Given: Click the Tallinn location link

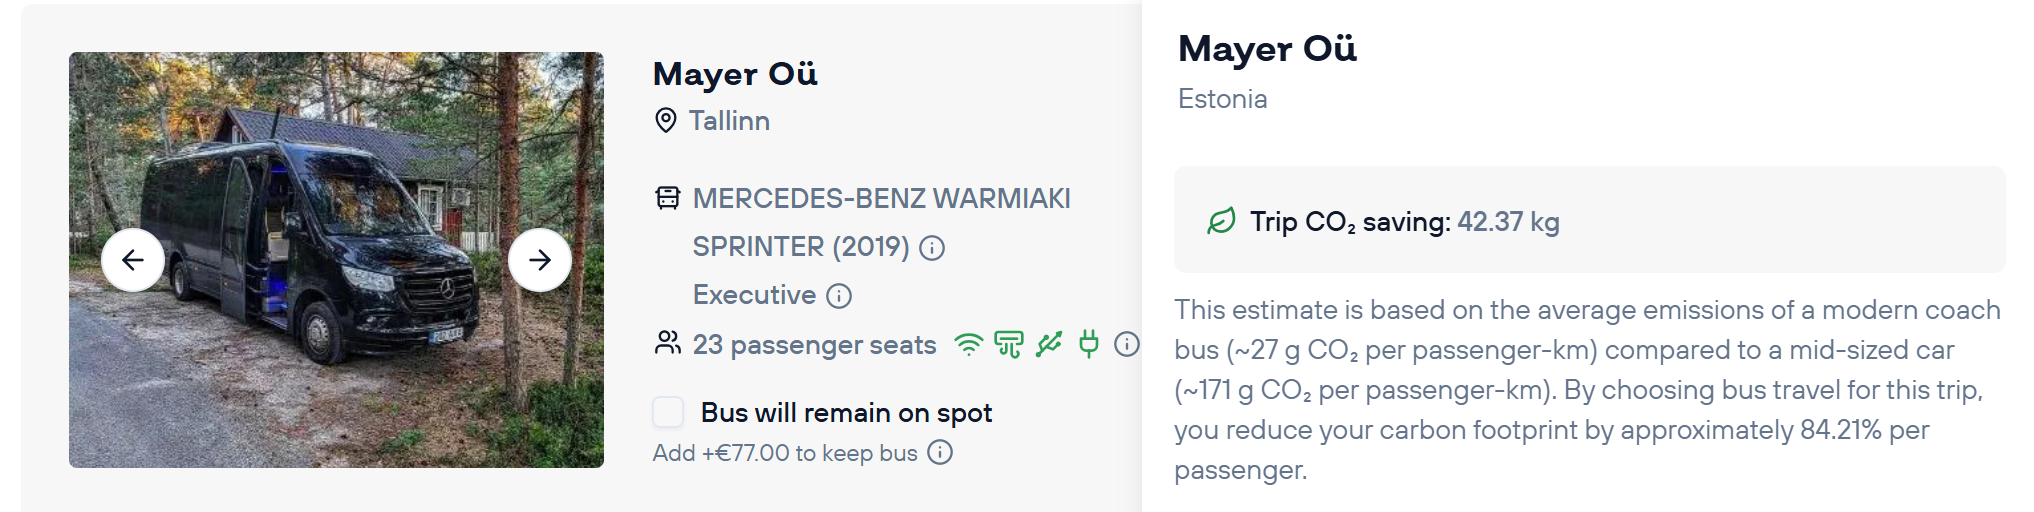Looking at the screenshot, I should coord(729,121).
